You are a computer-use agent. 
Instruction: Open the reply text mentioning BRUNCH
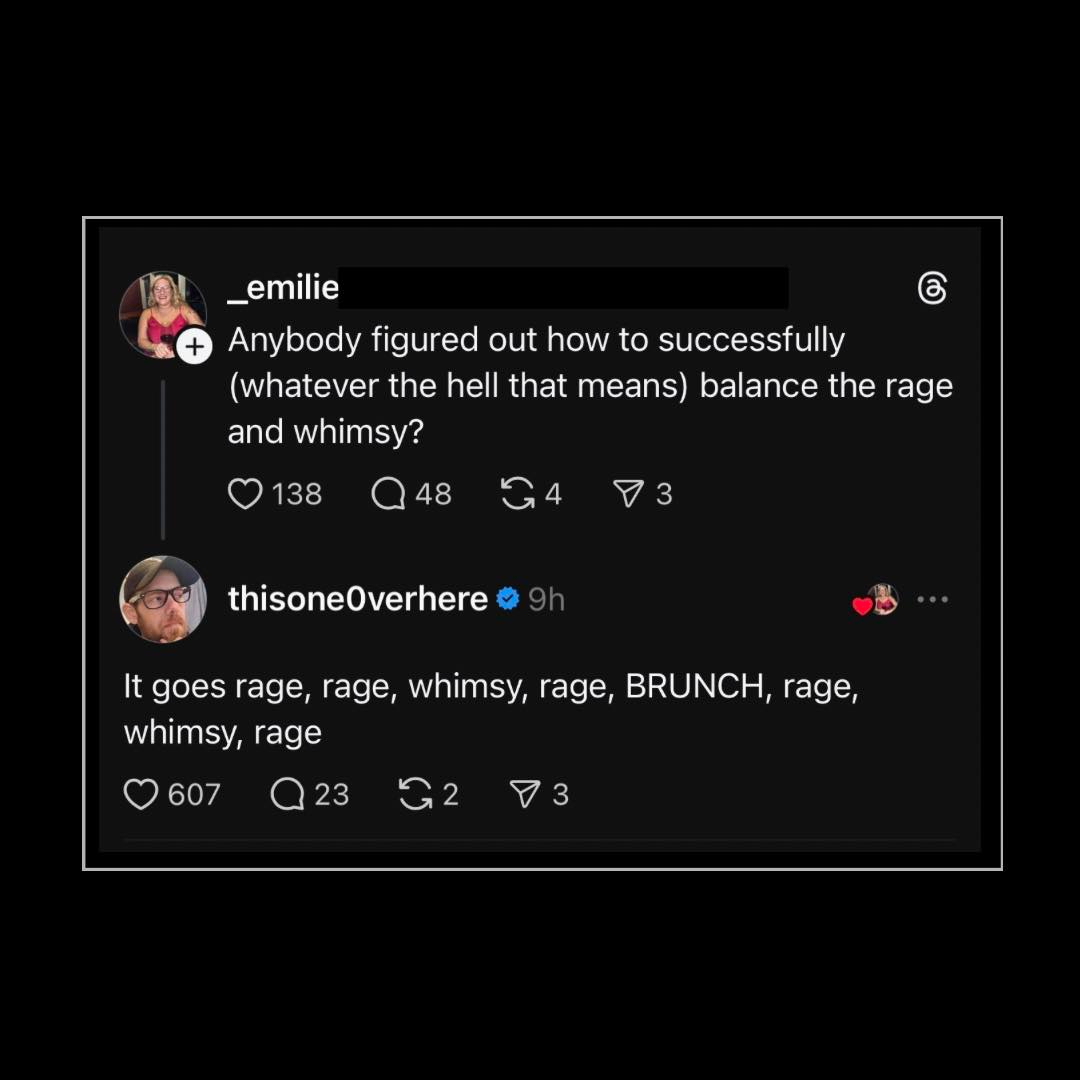pyautogui.click(x=490, y=710)
